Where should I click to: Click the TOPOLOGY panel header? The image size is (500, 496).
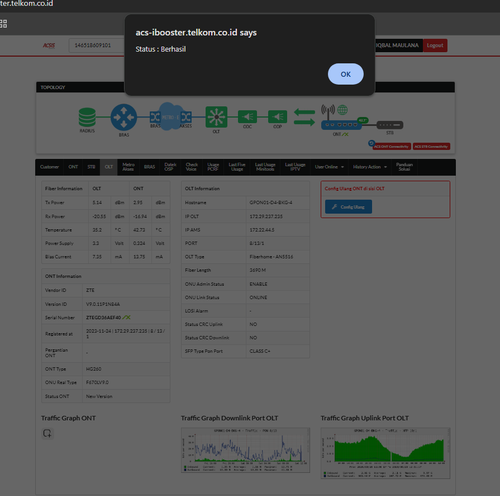245,87
